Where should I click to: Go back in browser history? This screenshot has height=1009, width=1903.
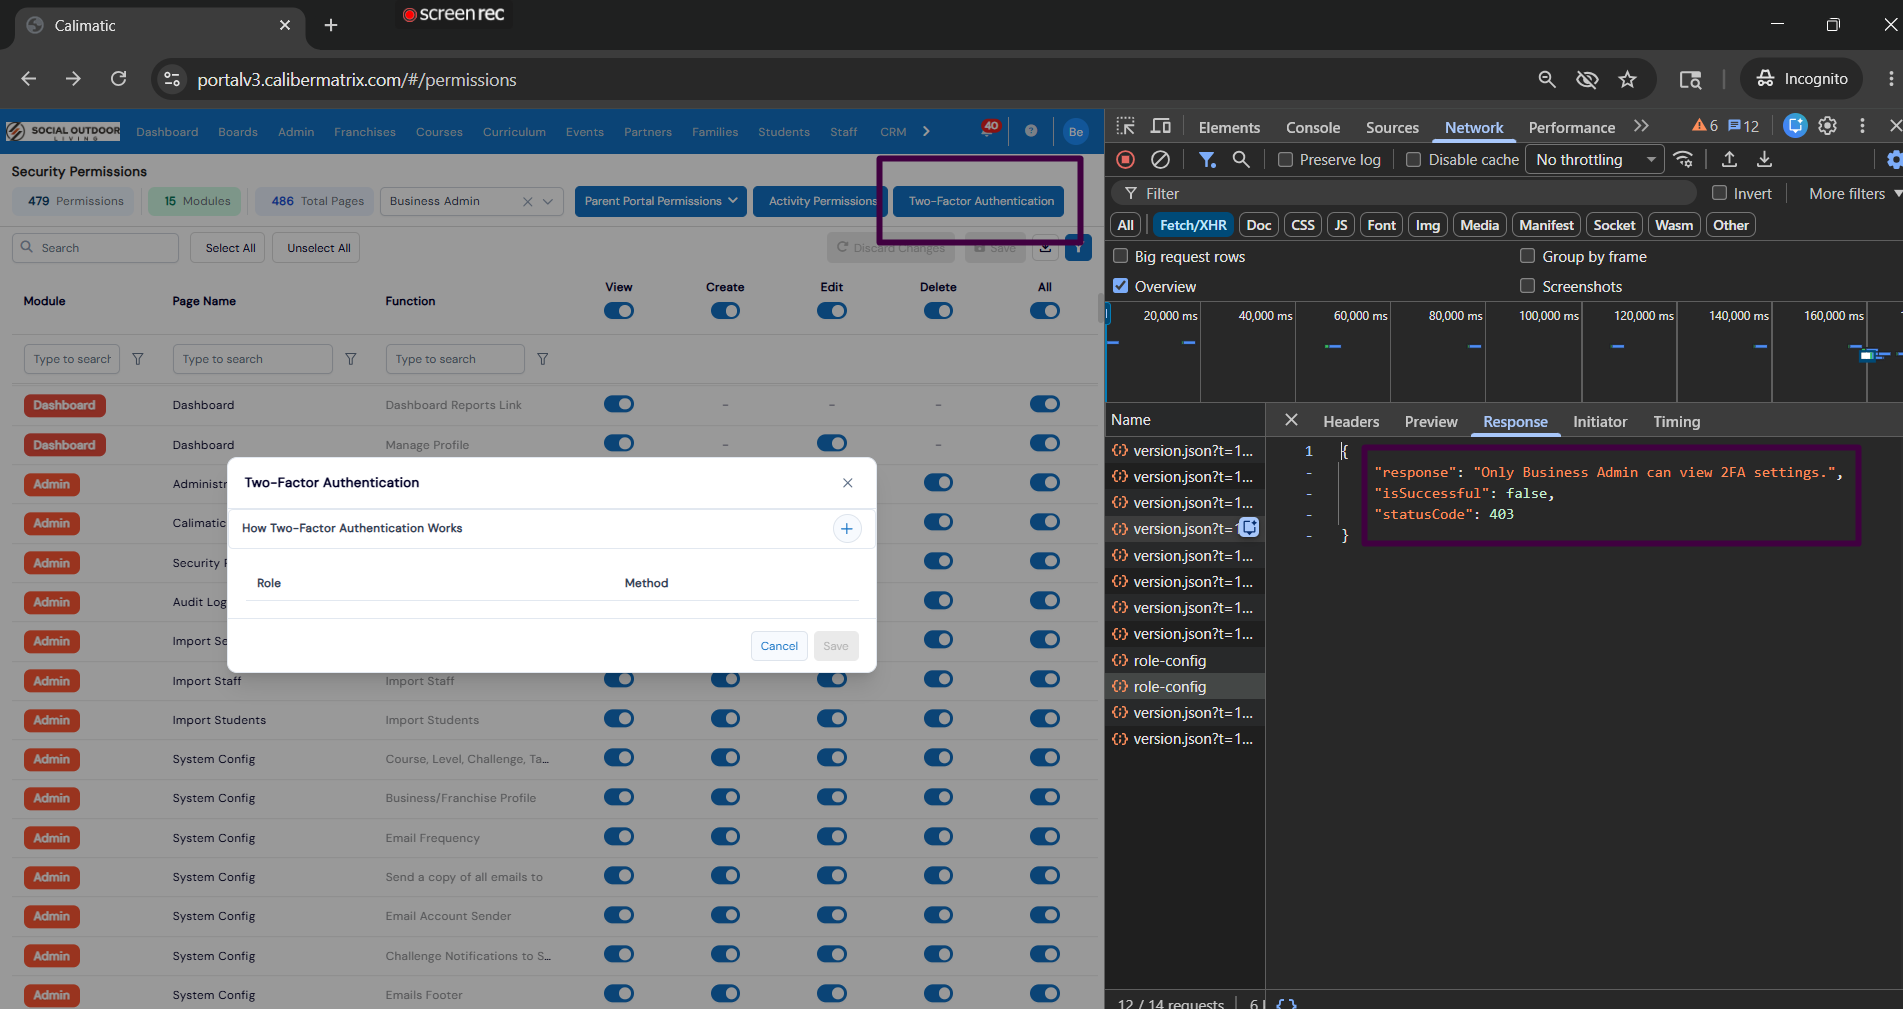[x=29, y=79]
